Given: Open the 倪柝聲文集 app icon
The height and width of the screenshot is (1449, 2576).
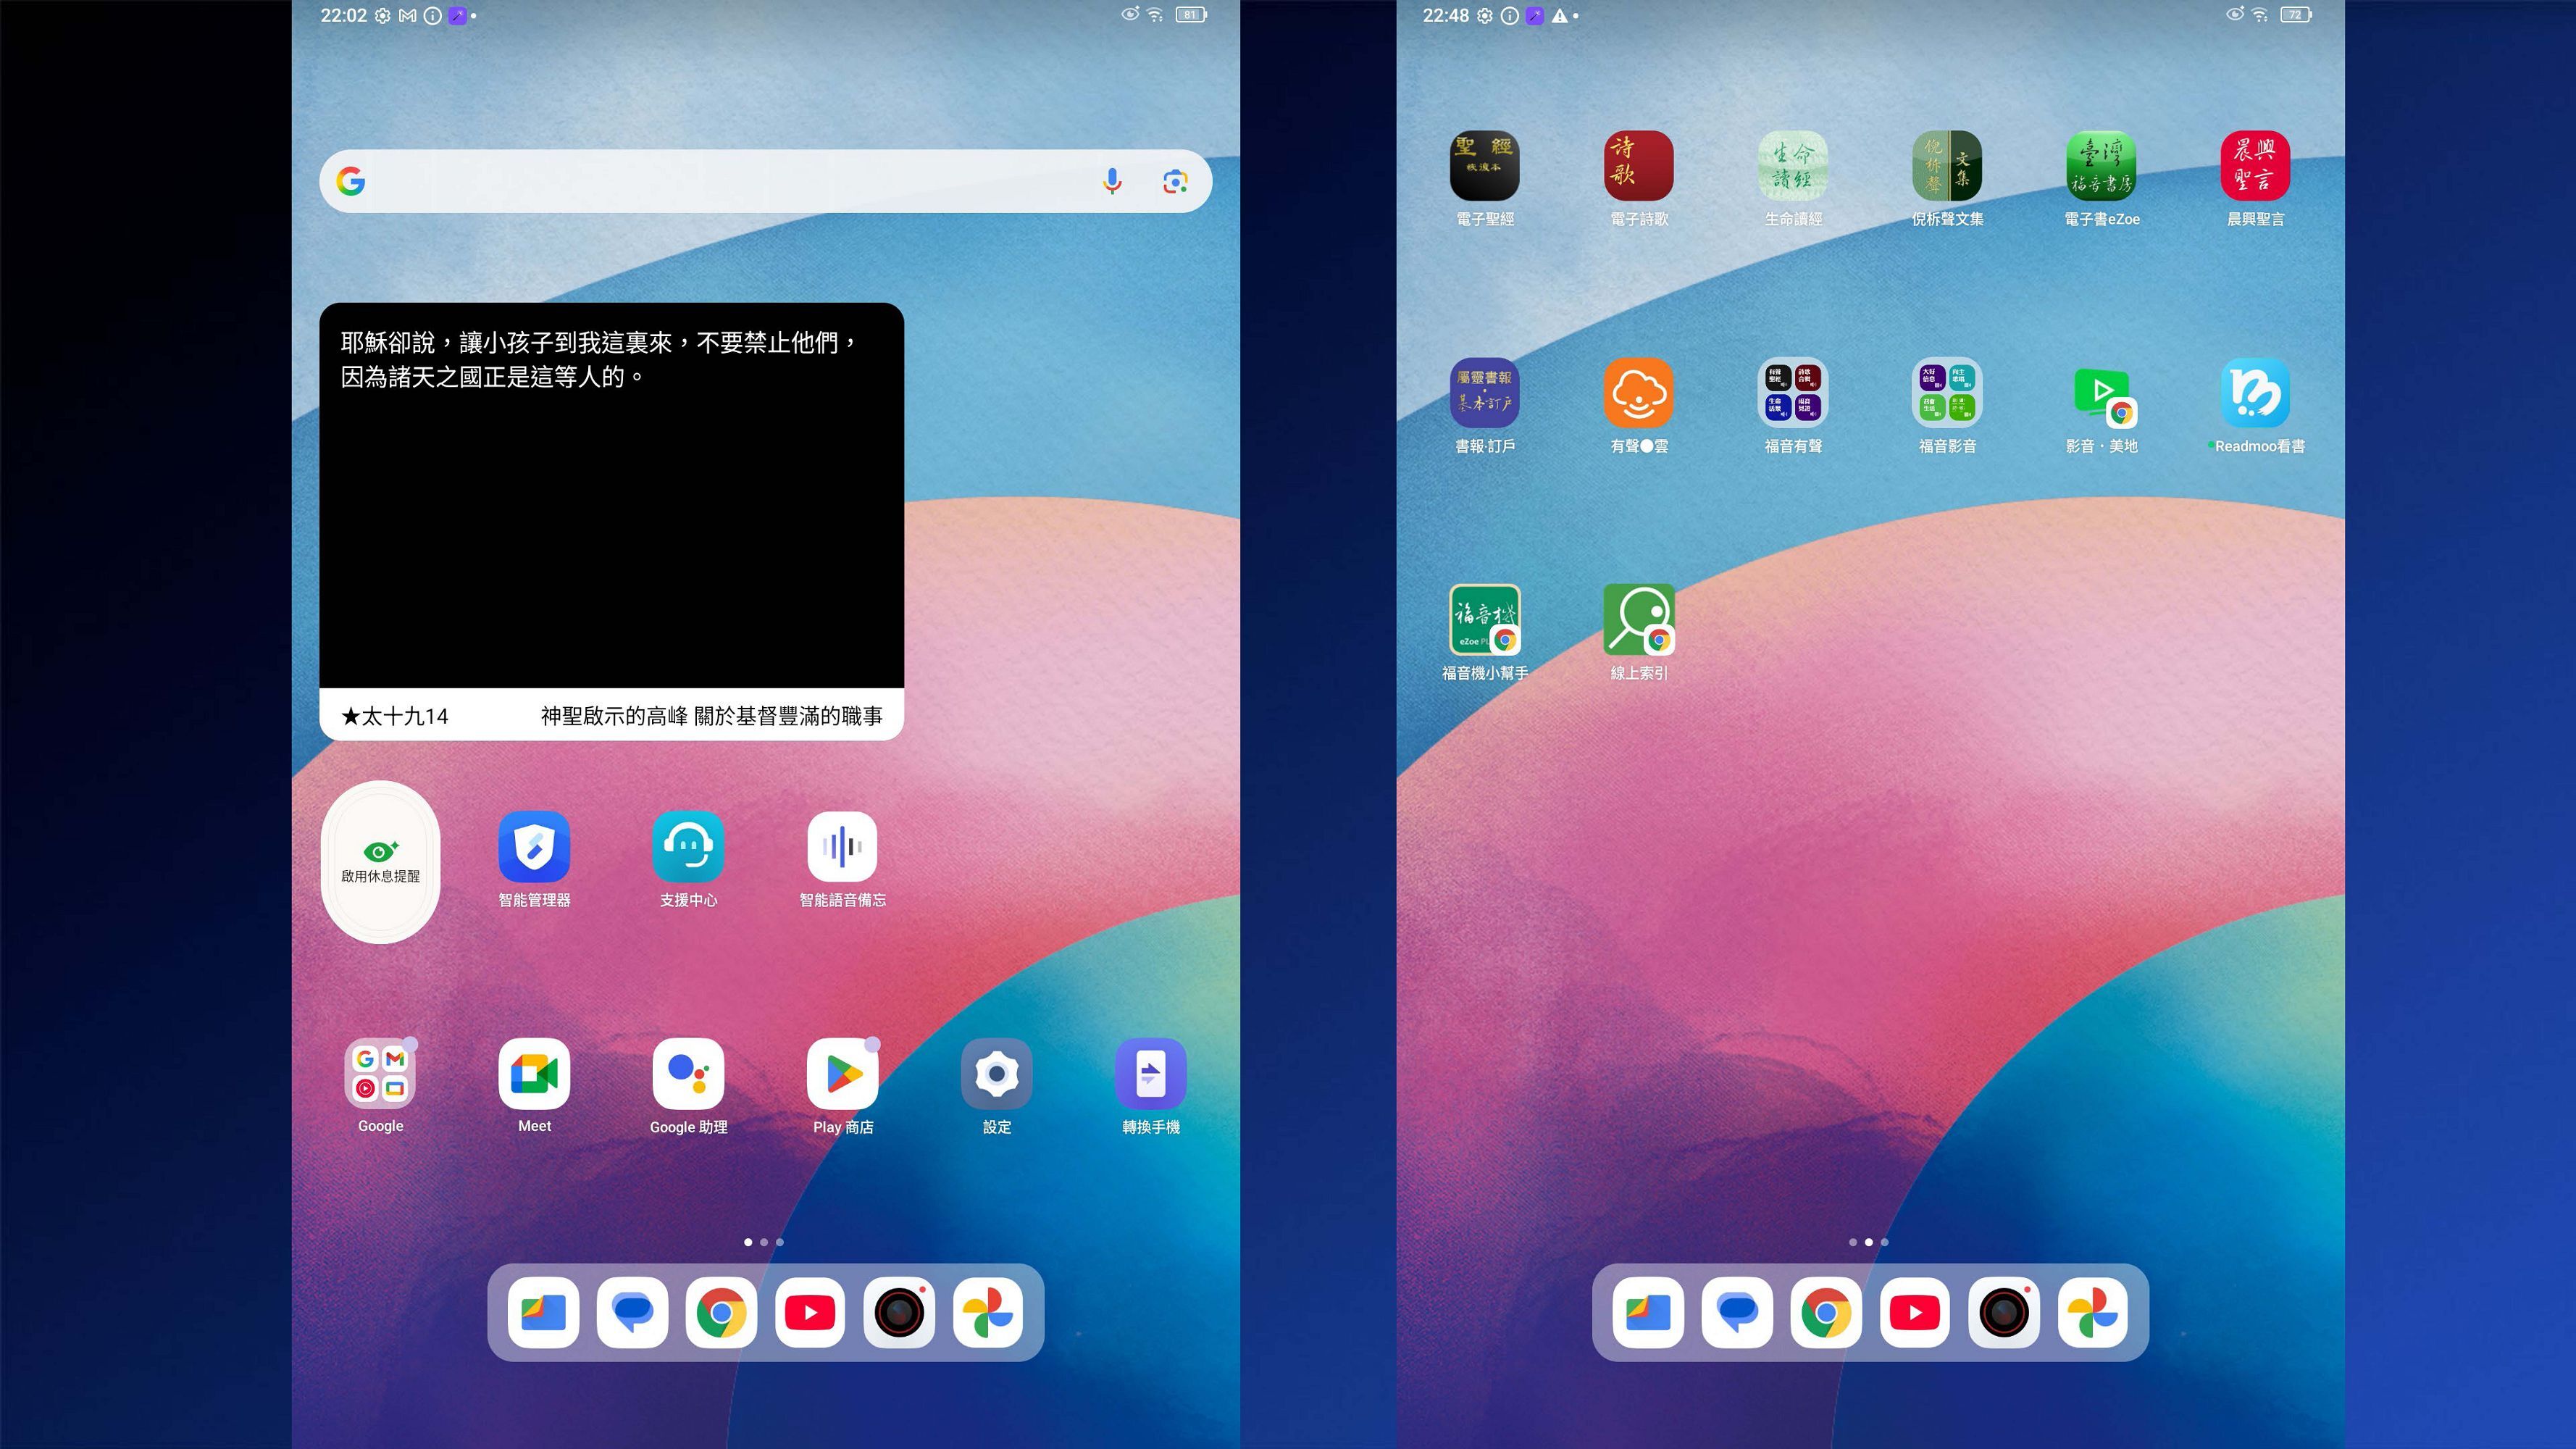Looking at the screenshot, I should [x=1946, y=166].
